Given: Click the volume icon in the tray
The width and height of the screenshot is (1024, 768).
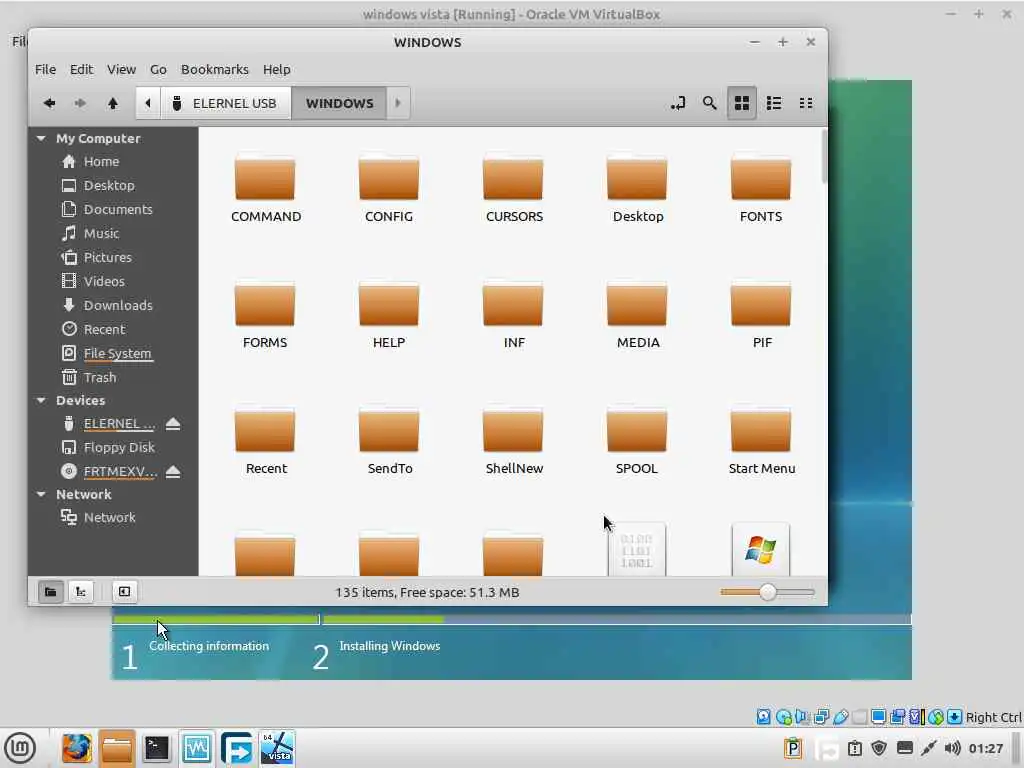Looking at the screenshot, I should coord(953,748).
